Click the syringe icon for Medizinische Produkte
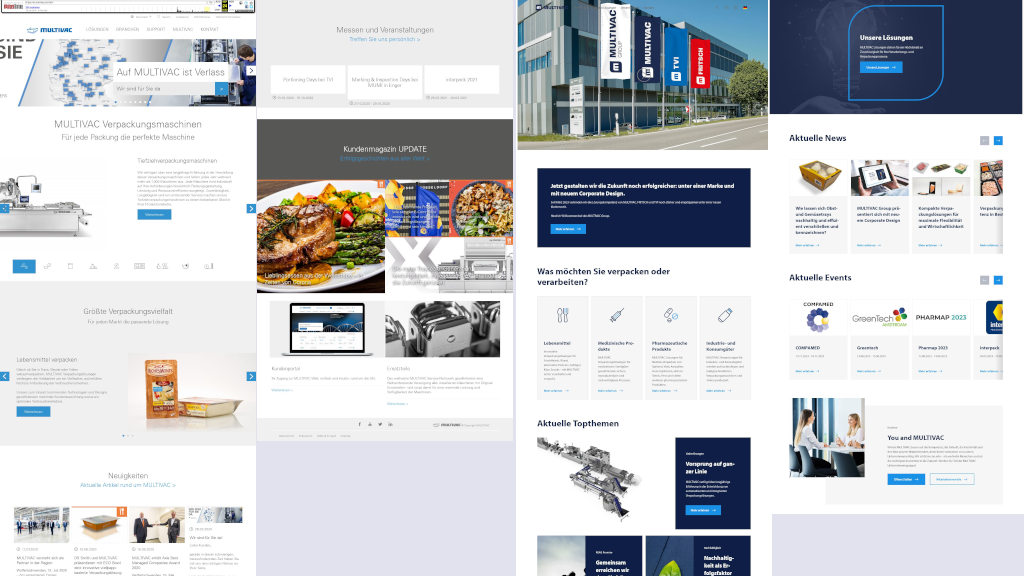Viewport: 1024px width, 576px height. tap(616, 315)
